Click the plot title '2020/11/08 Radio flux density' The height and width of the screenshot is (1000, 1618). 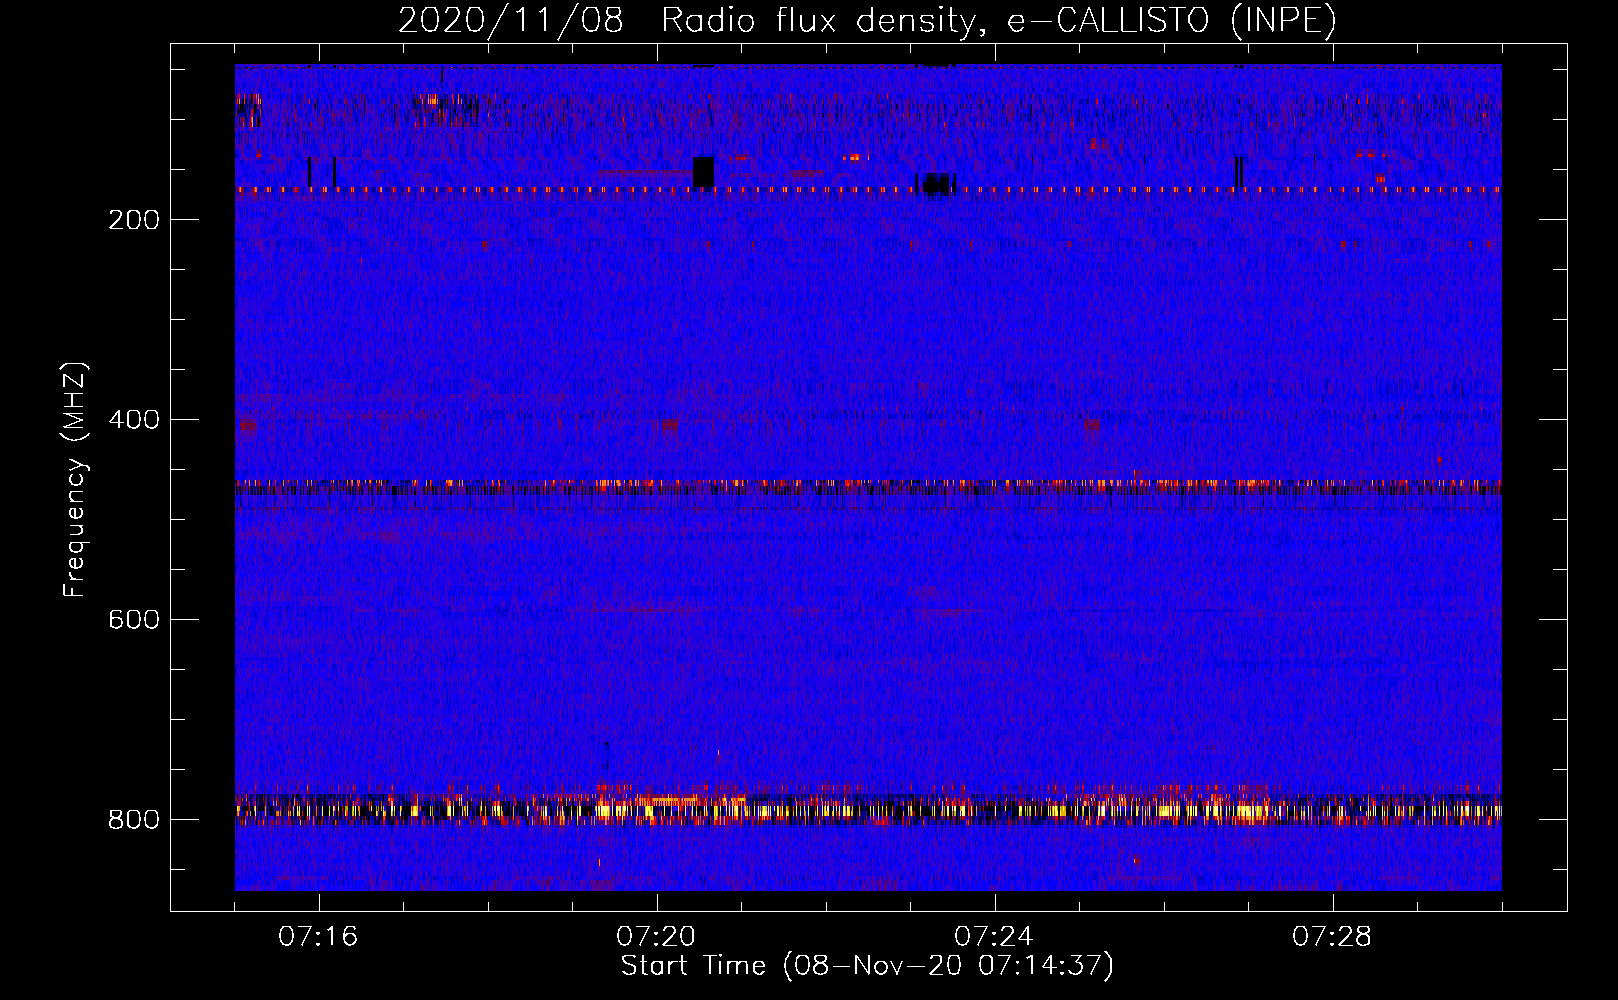point(867,20)
